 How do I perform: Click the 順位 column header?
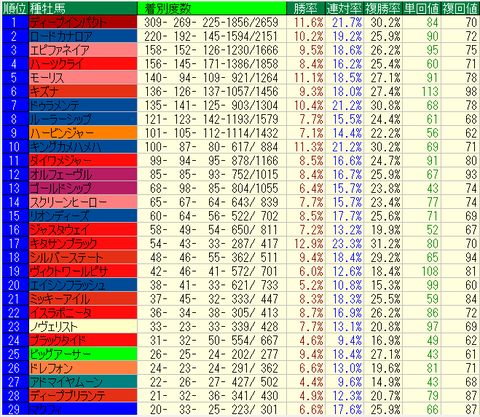click(x=15, y=8)
